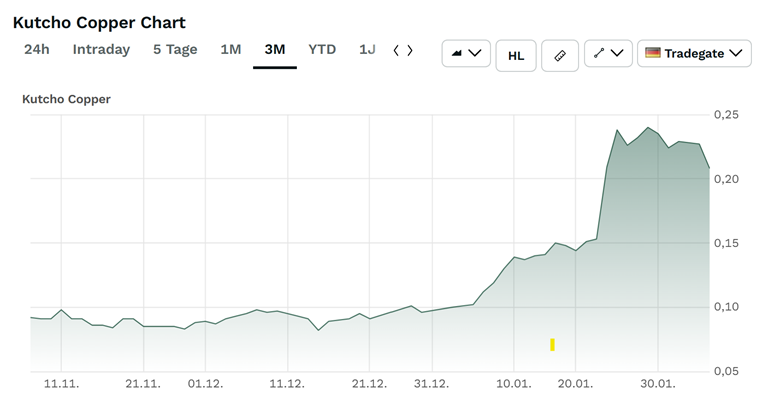780x404 pixels.
Task: Show the 5 Tage chart range
Action: click(x=175, y=49)
